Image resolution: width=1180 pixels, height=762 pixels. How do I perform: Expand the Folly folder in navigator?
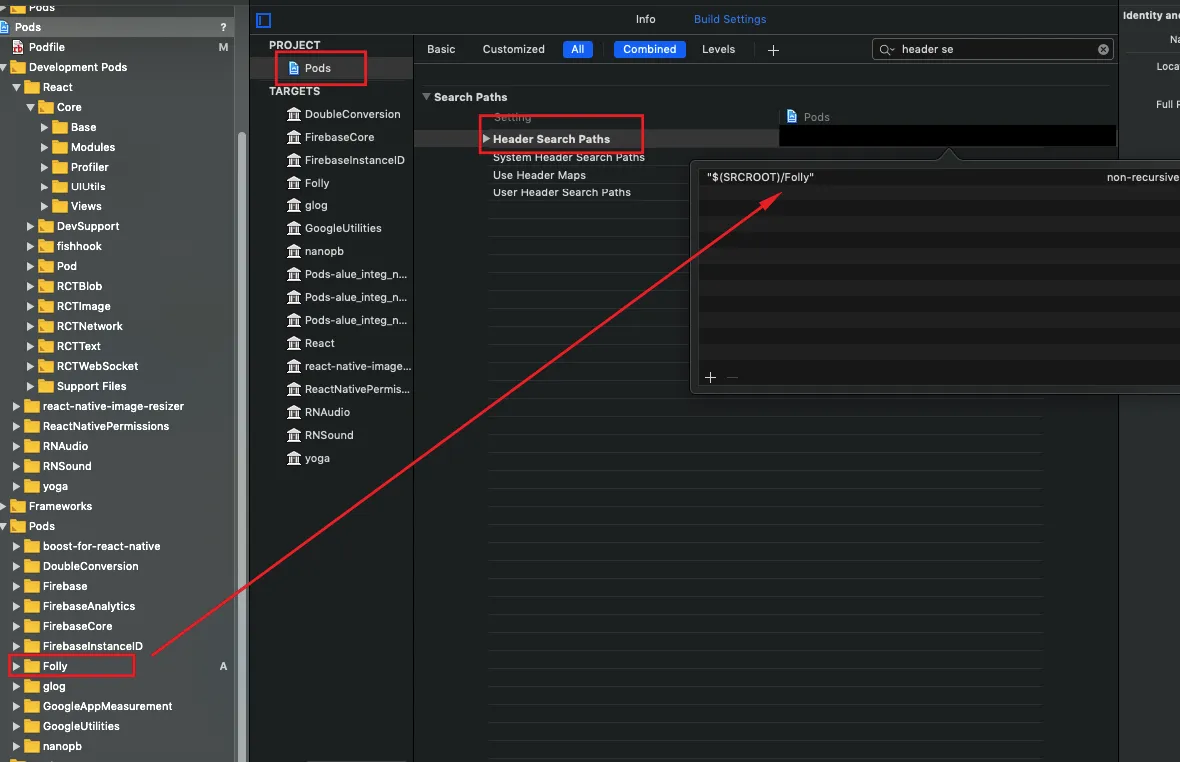tap(16, 666)
